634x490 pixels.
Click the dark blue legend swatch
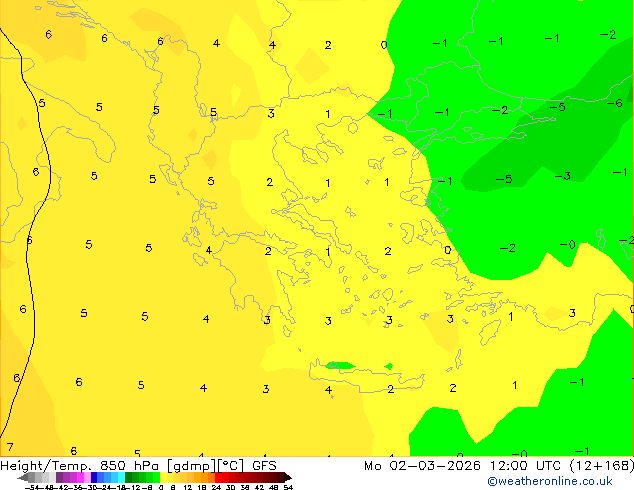[94, 478]
